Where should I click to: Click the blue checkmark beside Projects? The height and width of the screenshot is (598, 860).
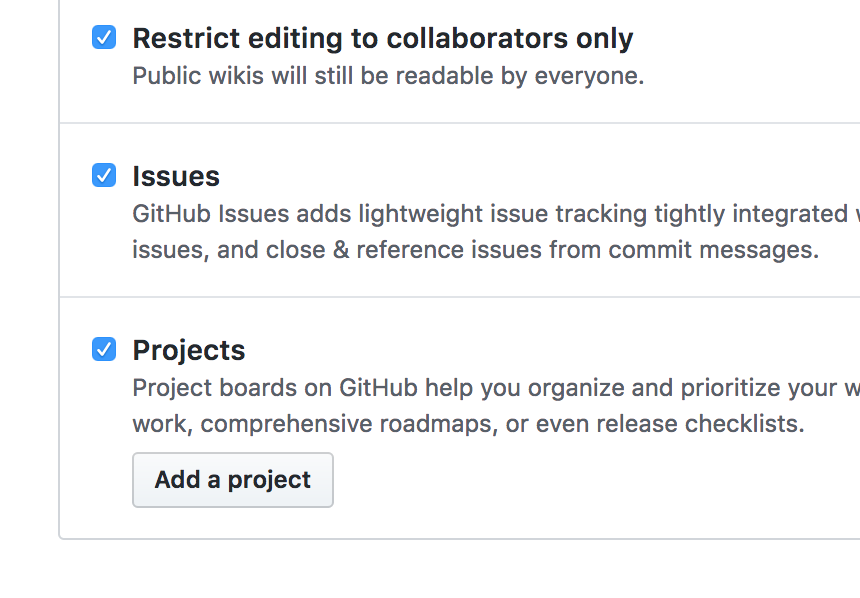[104, 349]
